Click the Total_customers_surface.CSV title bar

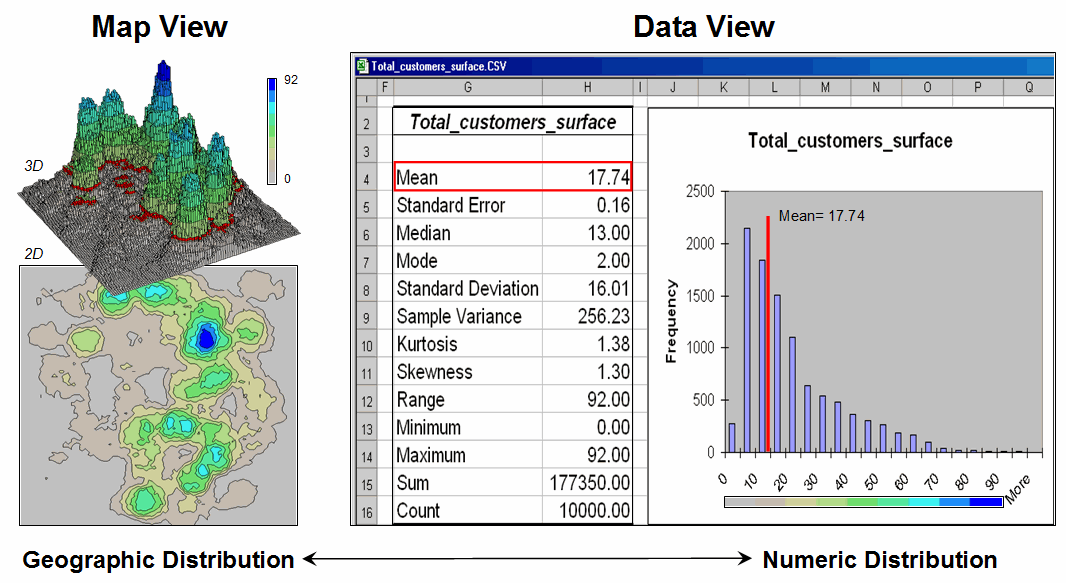click(700, 67)
